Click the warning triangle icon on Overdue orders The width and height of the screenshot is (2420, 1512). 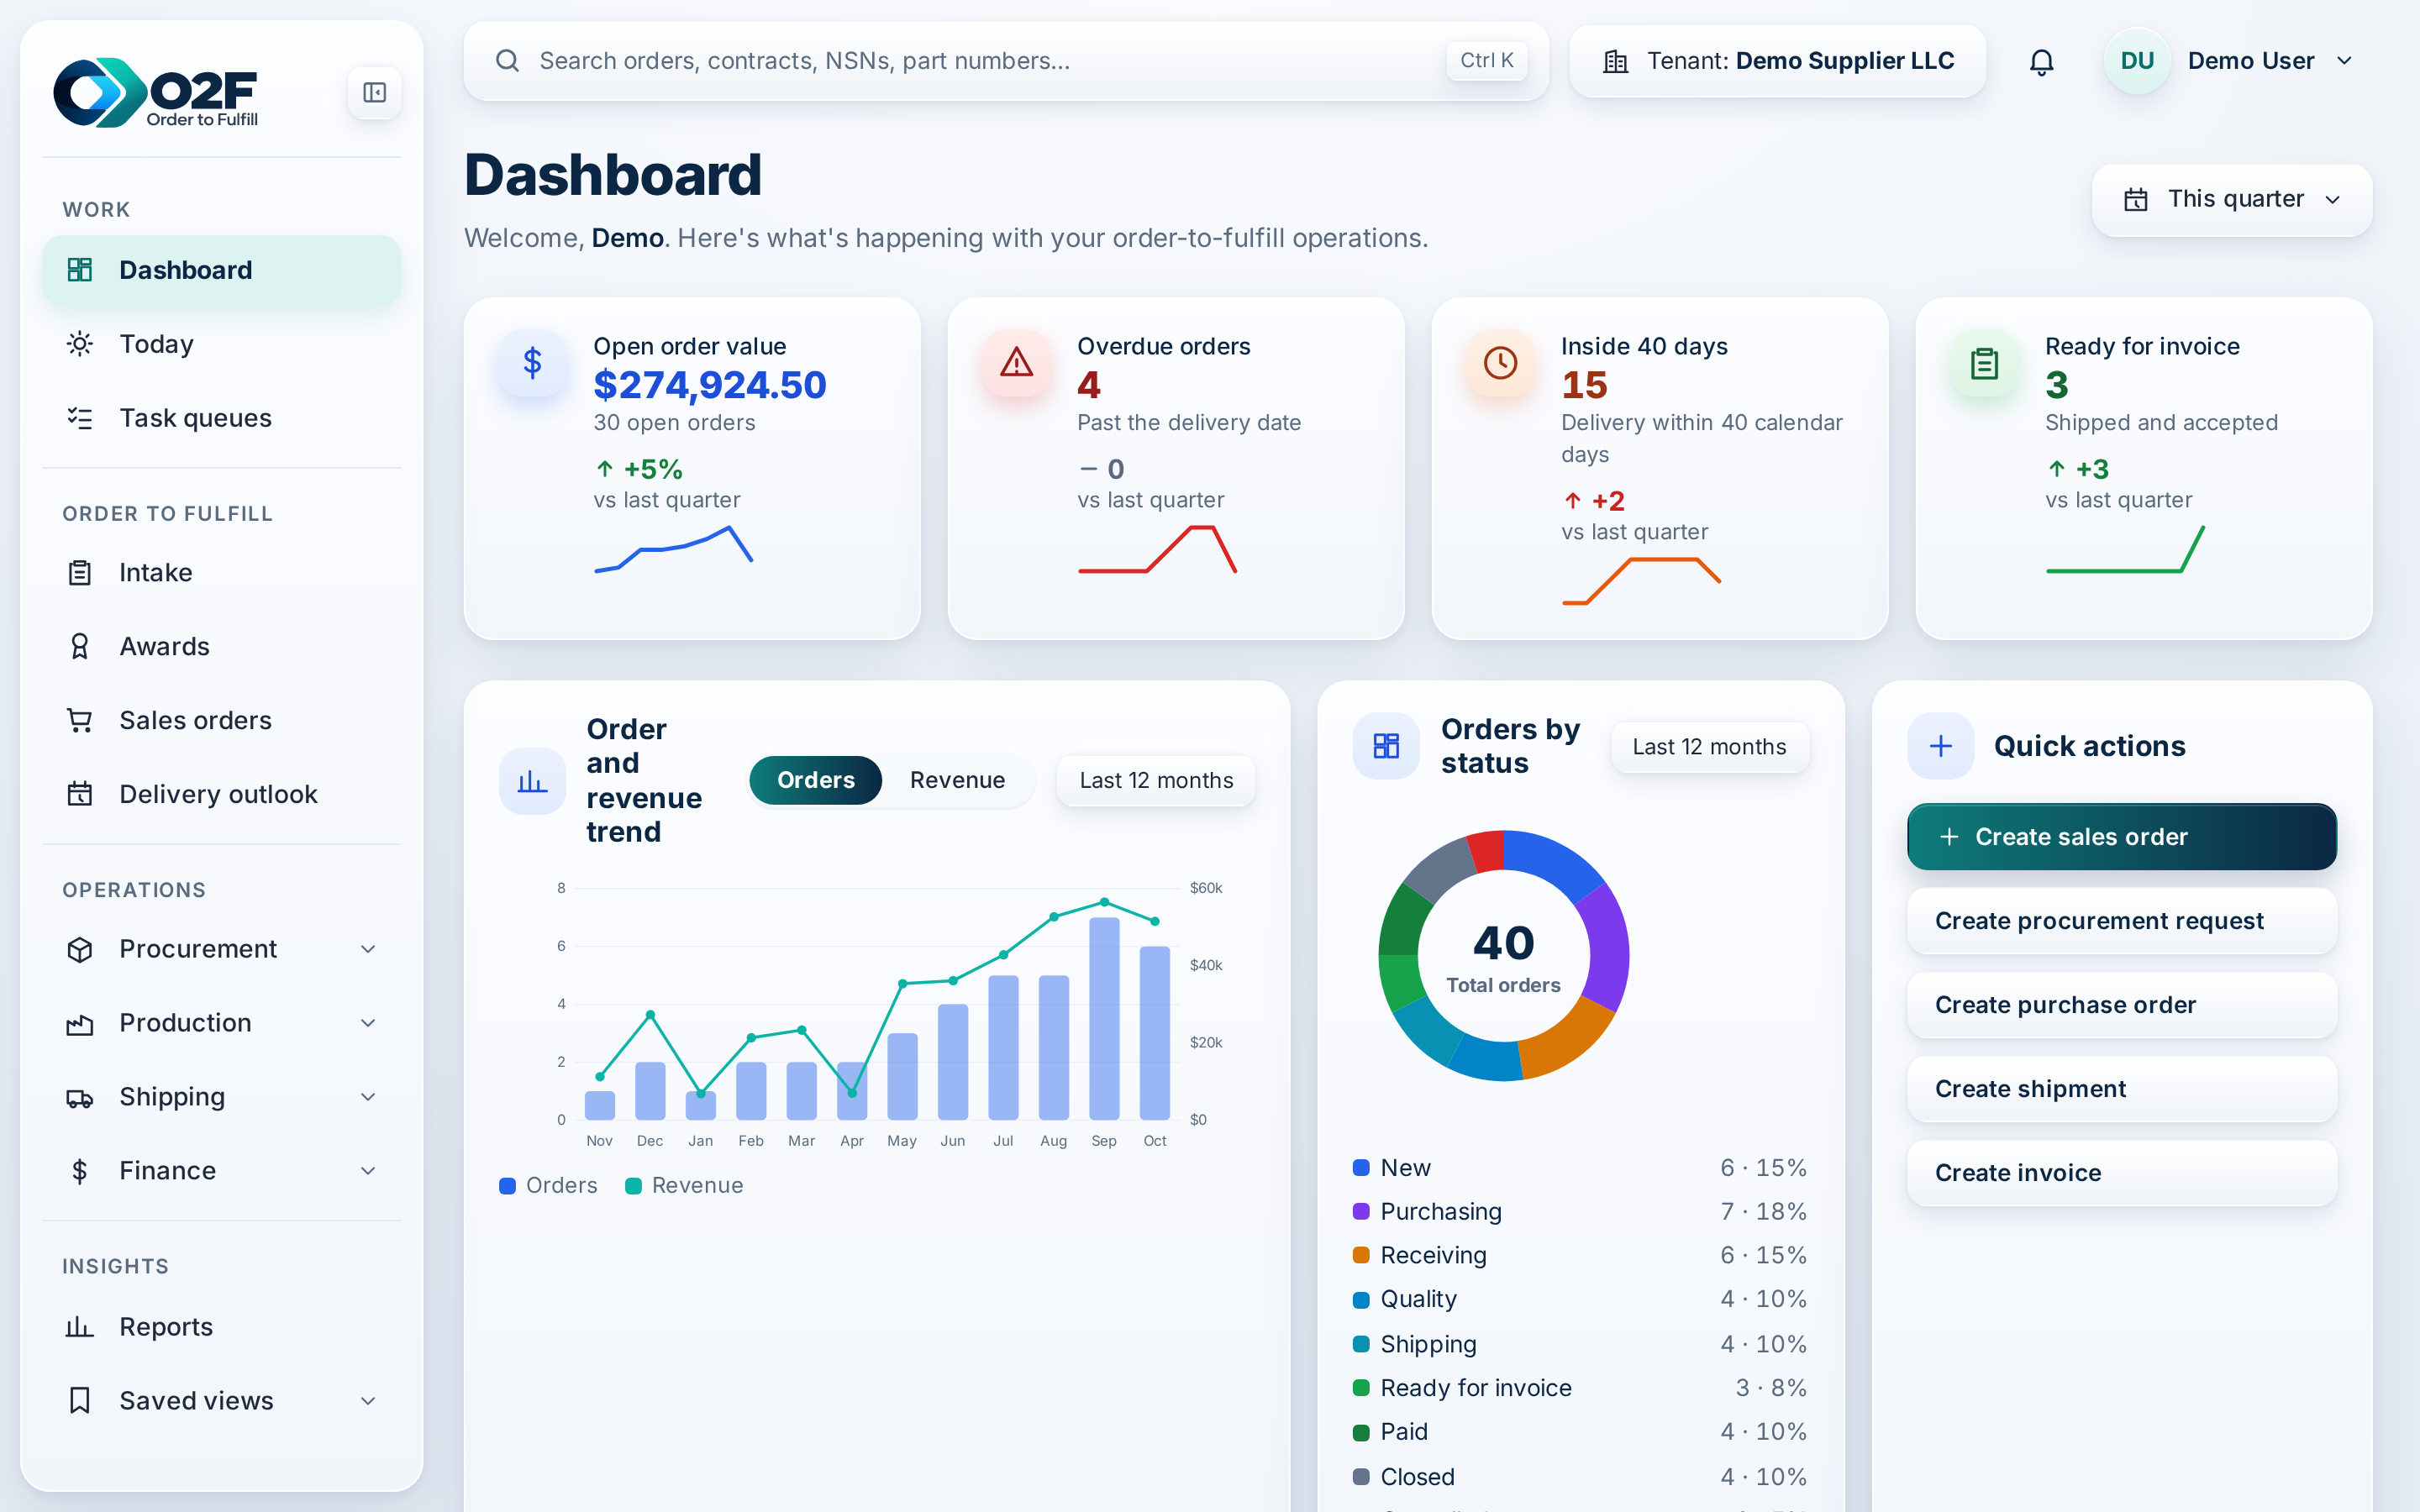1016,362
